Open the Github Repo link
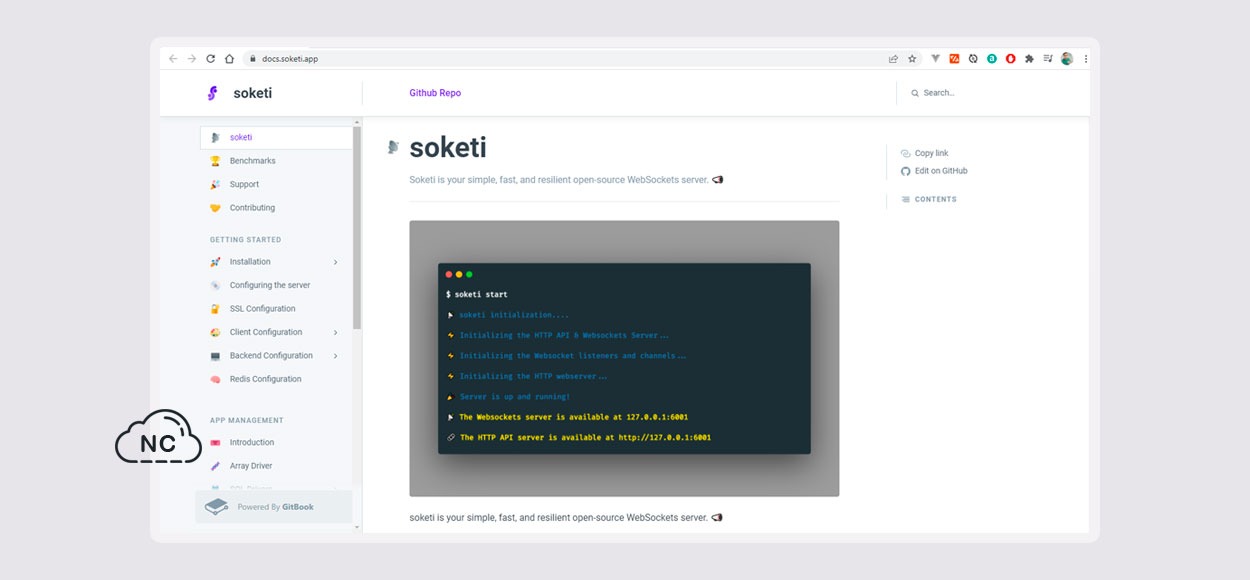 point(435,93)
